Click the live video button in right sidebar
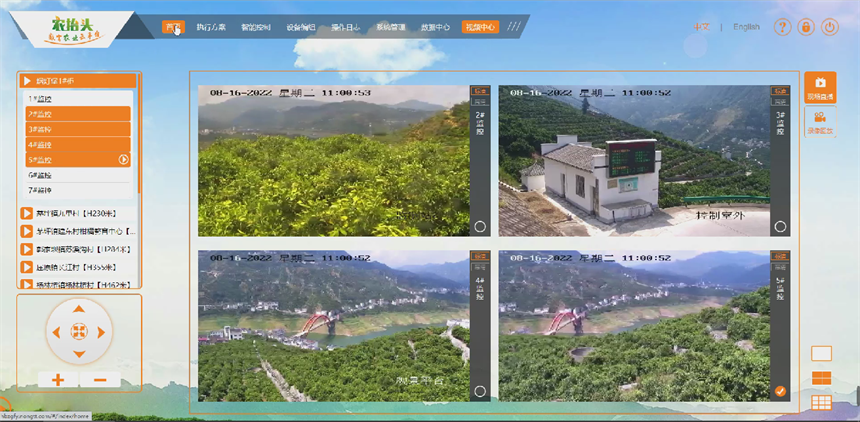The height and width of the screenshot is (422, 860). 820,88
